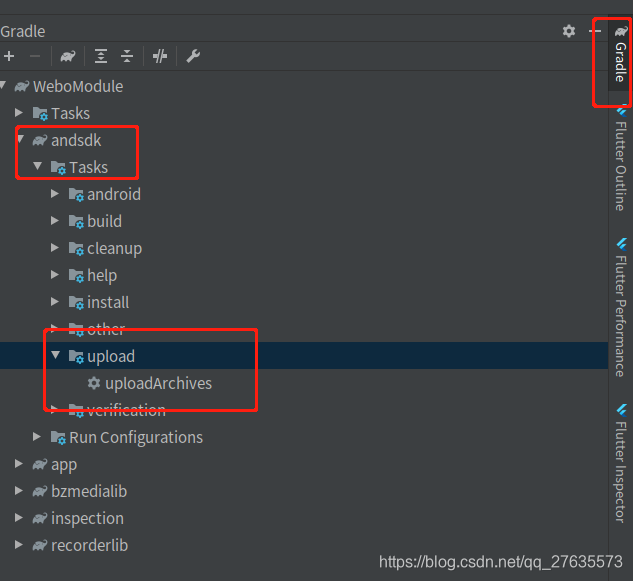Click the build folder icon
The height and width of the screenshot is (581, 633).
[x=76, y=222]
